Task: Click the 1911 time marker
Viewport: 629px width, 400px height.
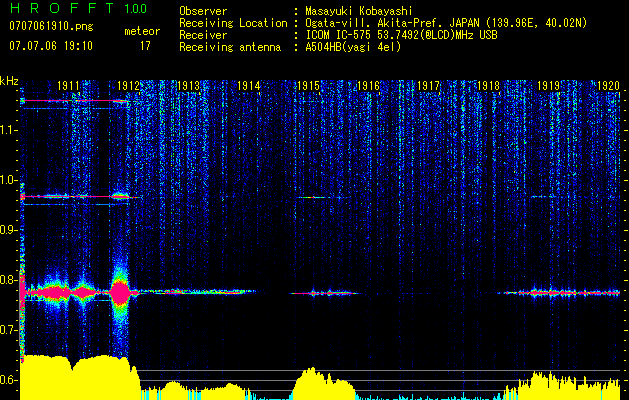Action: point(68,85)
